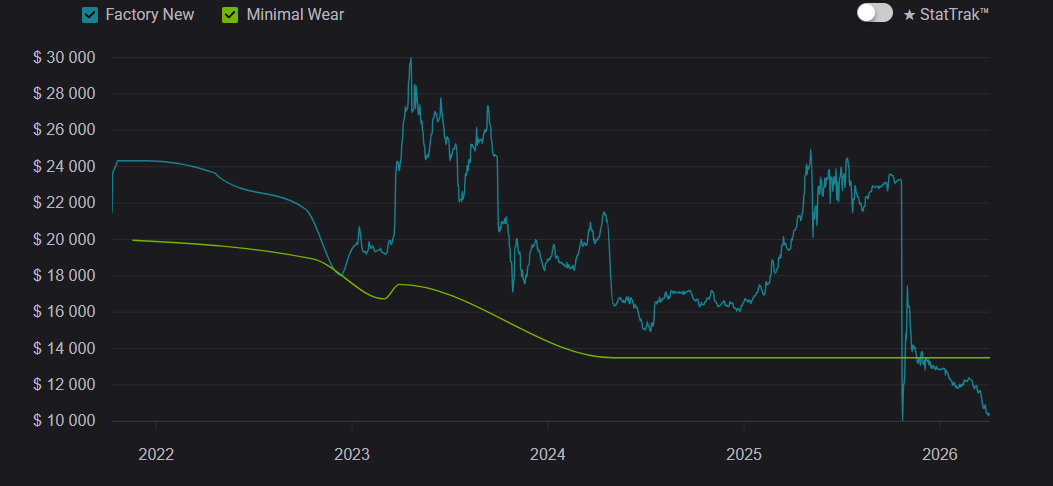The image size is (1053, 486).
Task: Click the 2024 x-axis label
Action: [x=548, y=454]
